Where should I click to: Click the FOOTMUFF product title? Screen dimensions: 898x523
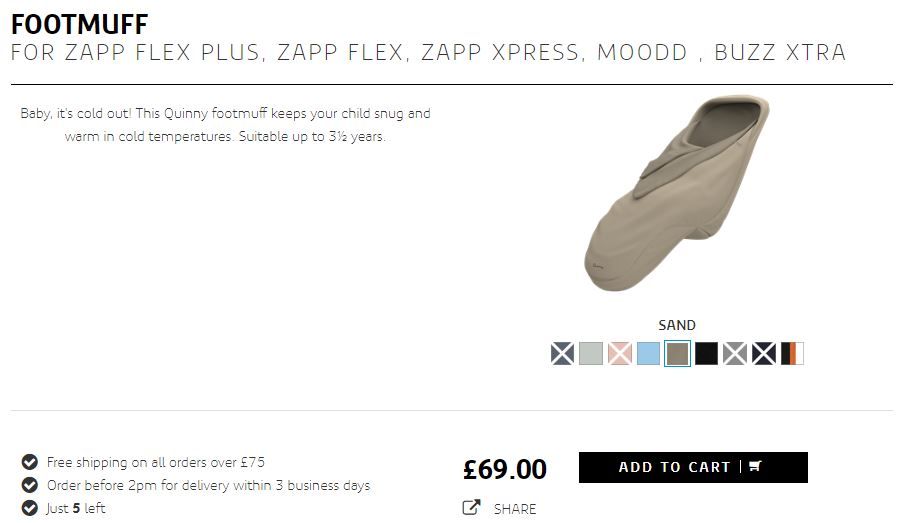(x=79, y=25)
